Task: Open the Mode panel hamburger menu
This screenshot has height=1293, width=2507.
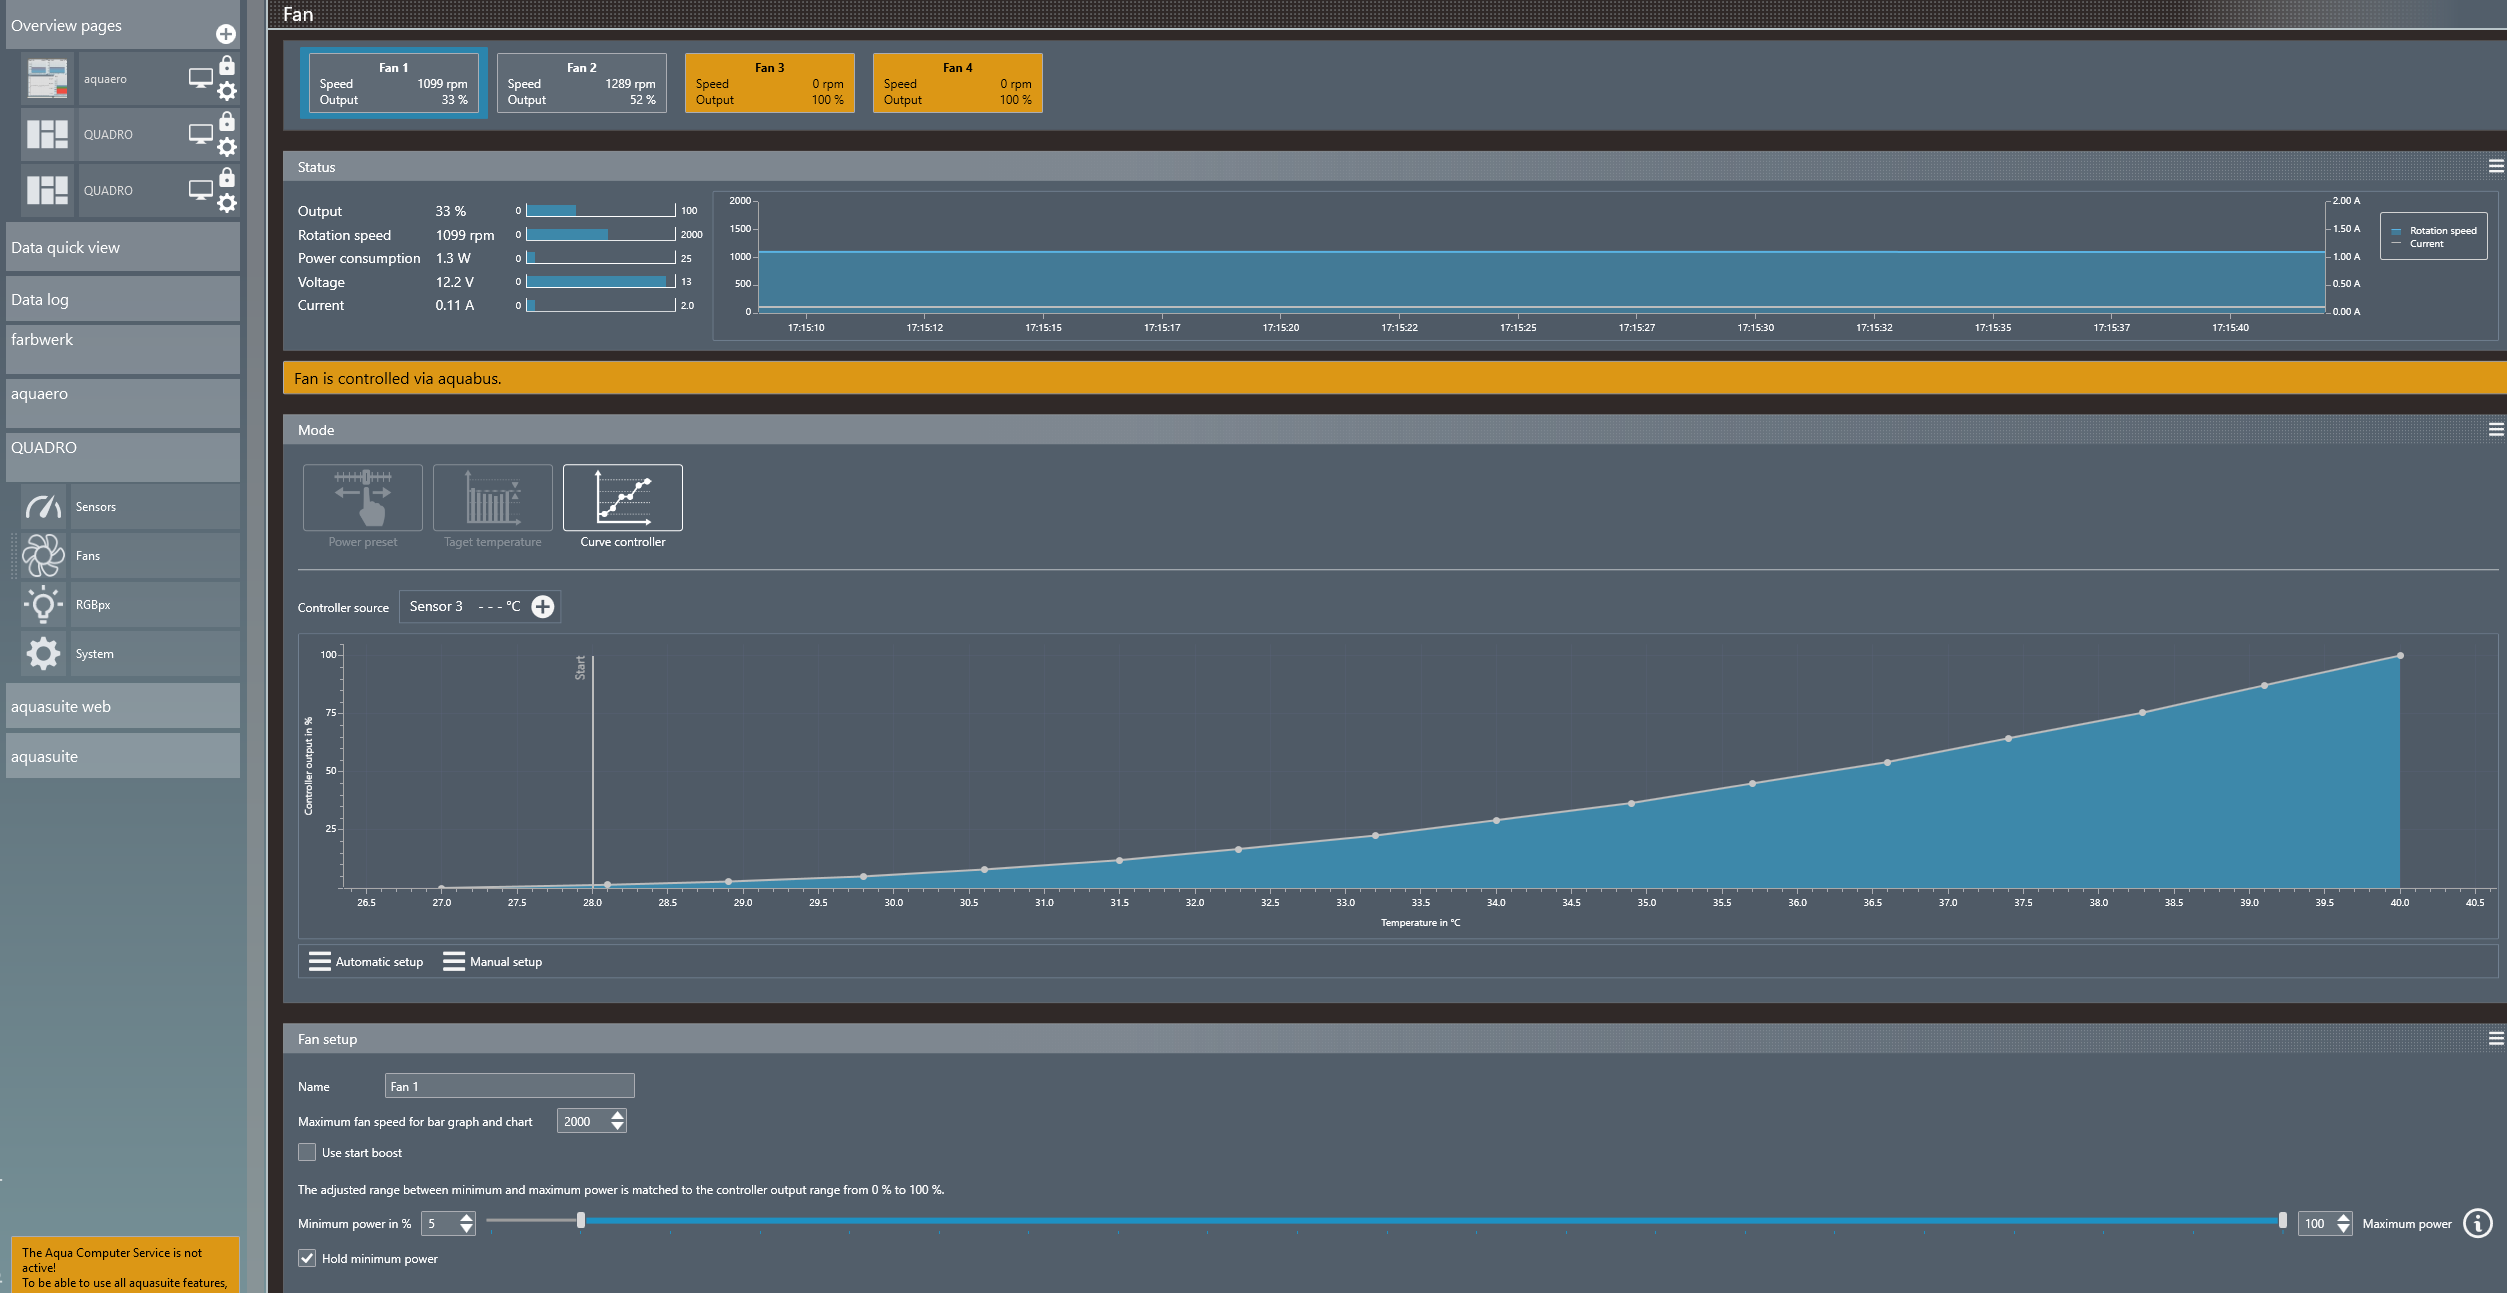Action: [x=2495, y=430]
